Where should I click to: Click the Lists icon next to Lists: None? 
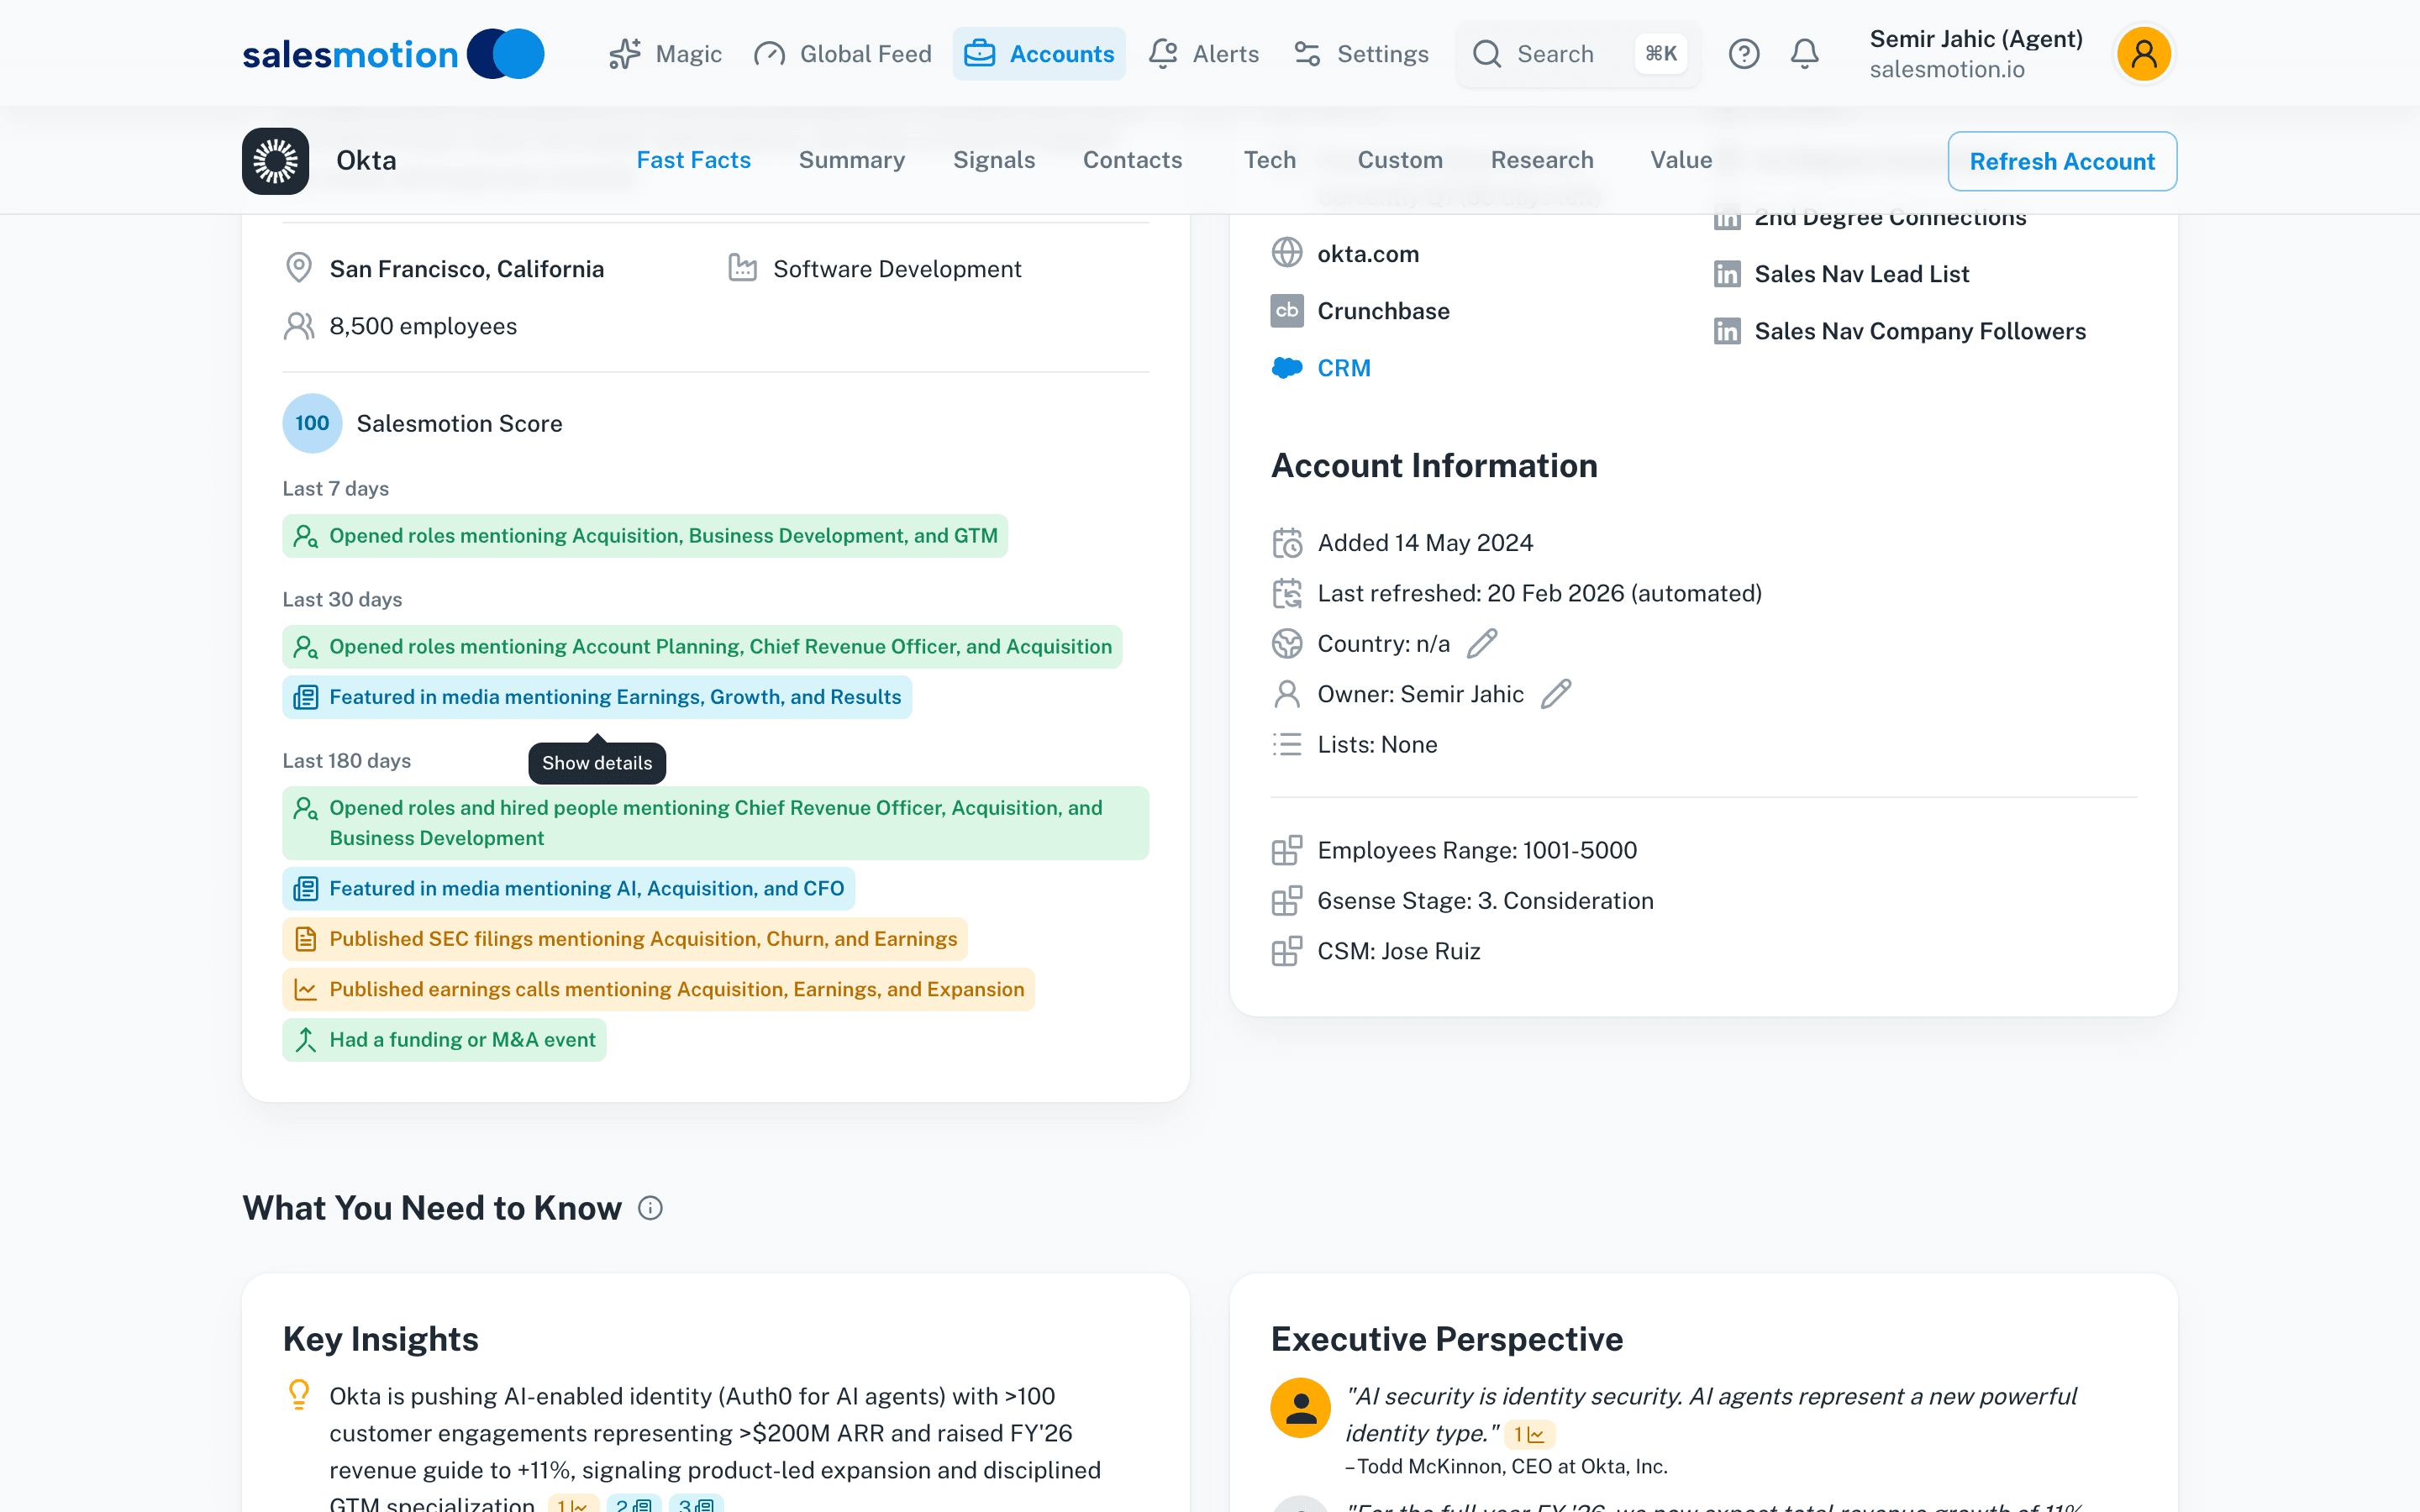[1287, 744]
